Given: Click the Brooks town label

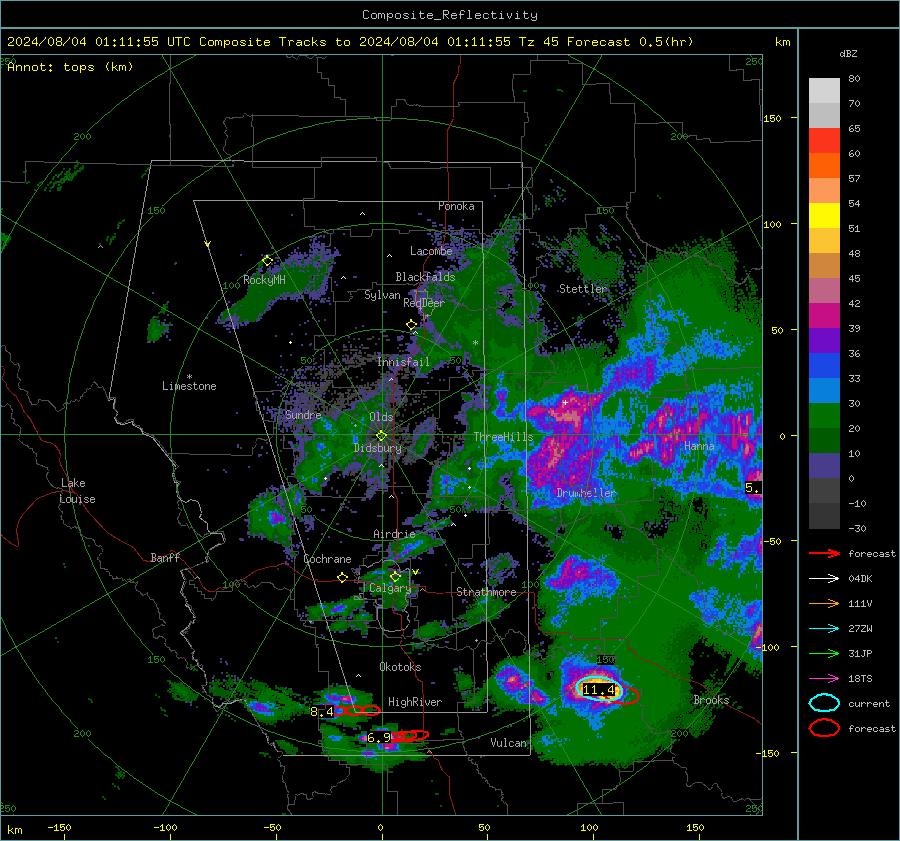Looking at the screenshot, I should point(711,700).
